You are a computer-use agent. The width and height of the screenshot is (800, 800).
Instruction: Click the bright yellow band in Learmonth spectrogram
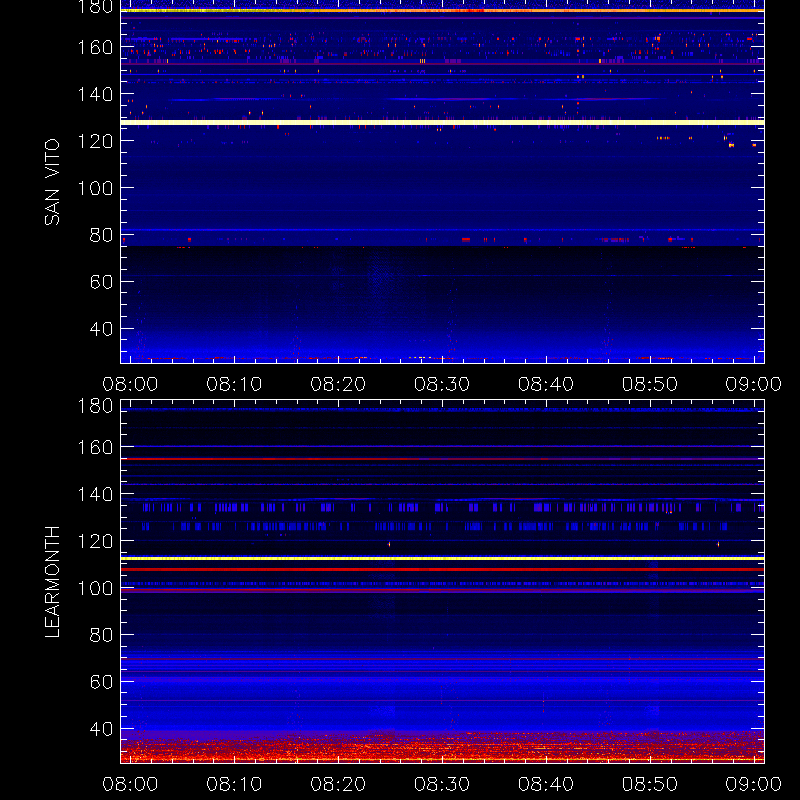(x=442, y=559)
